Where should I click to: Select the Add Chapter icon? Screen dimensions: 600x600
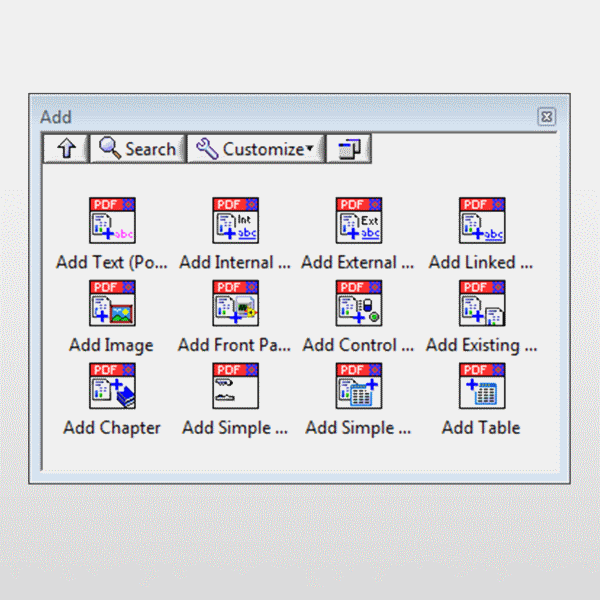(x=112, y=386)
